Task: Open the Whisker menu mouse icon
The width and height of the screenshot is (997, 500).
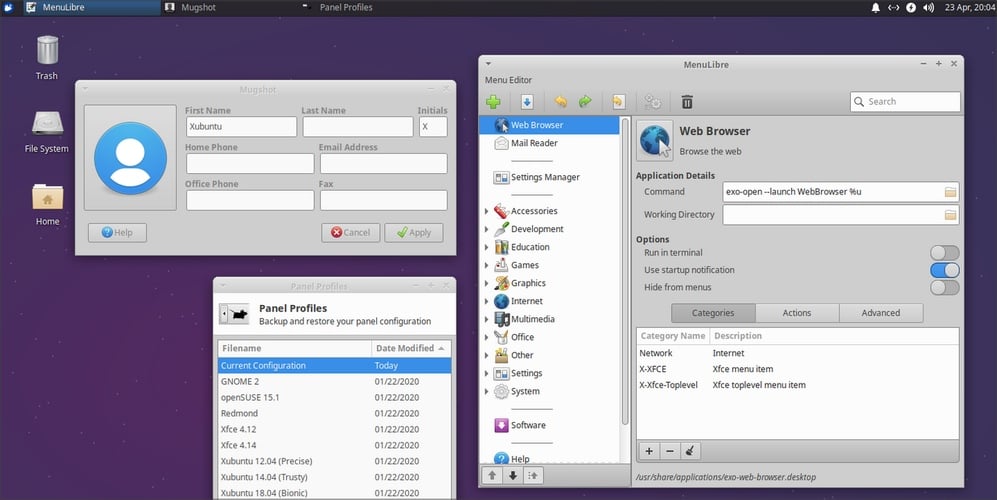Action: 8,8
